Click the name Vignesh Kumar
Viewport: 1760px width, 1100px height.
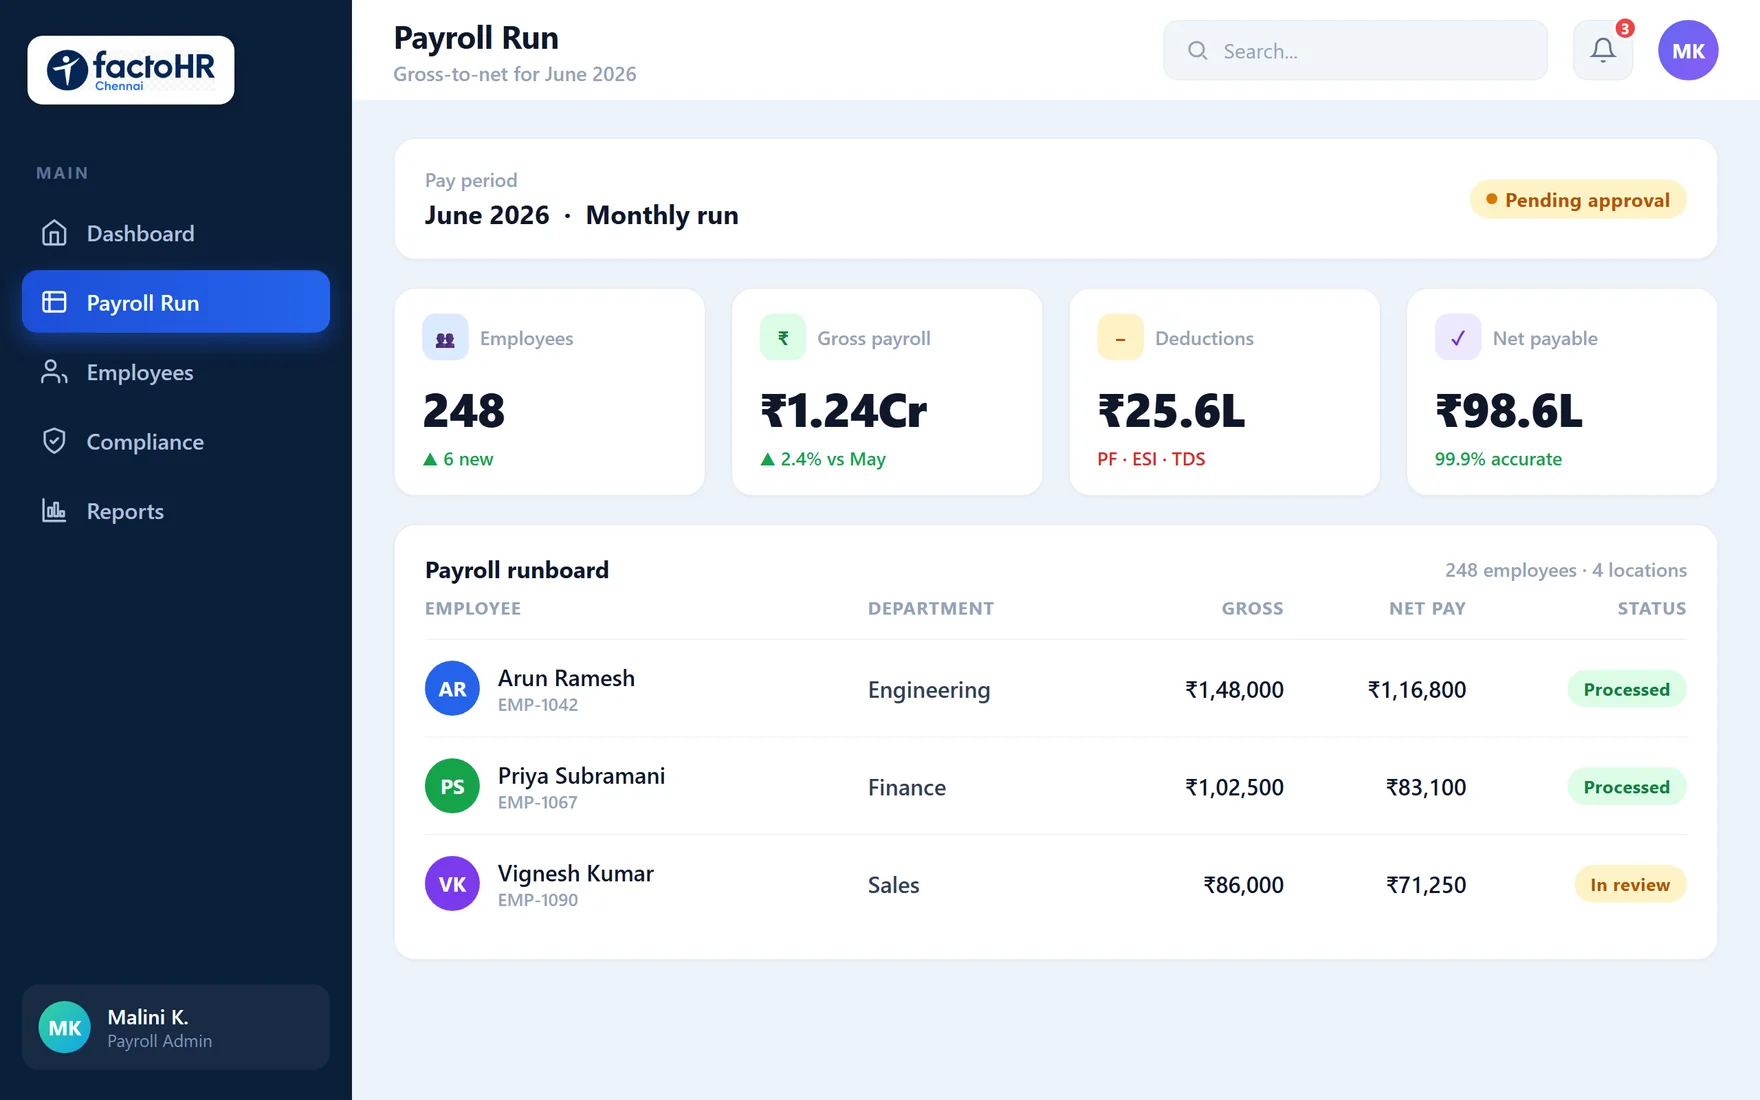tap(576, 874)
